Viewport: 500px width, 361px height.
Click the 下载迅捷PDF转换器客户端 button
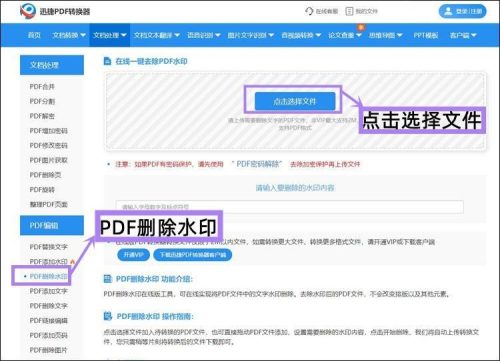tap(193, 255)
